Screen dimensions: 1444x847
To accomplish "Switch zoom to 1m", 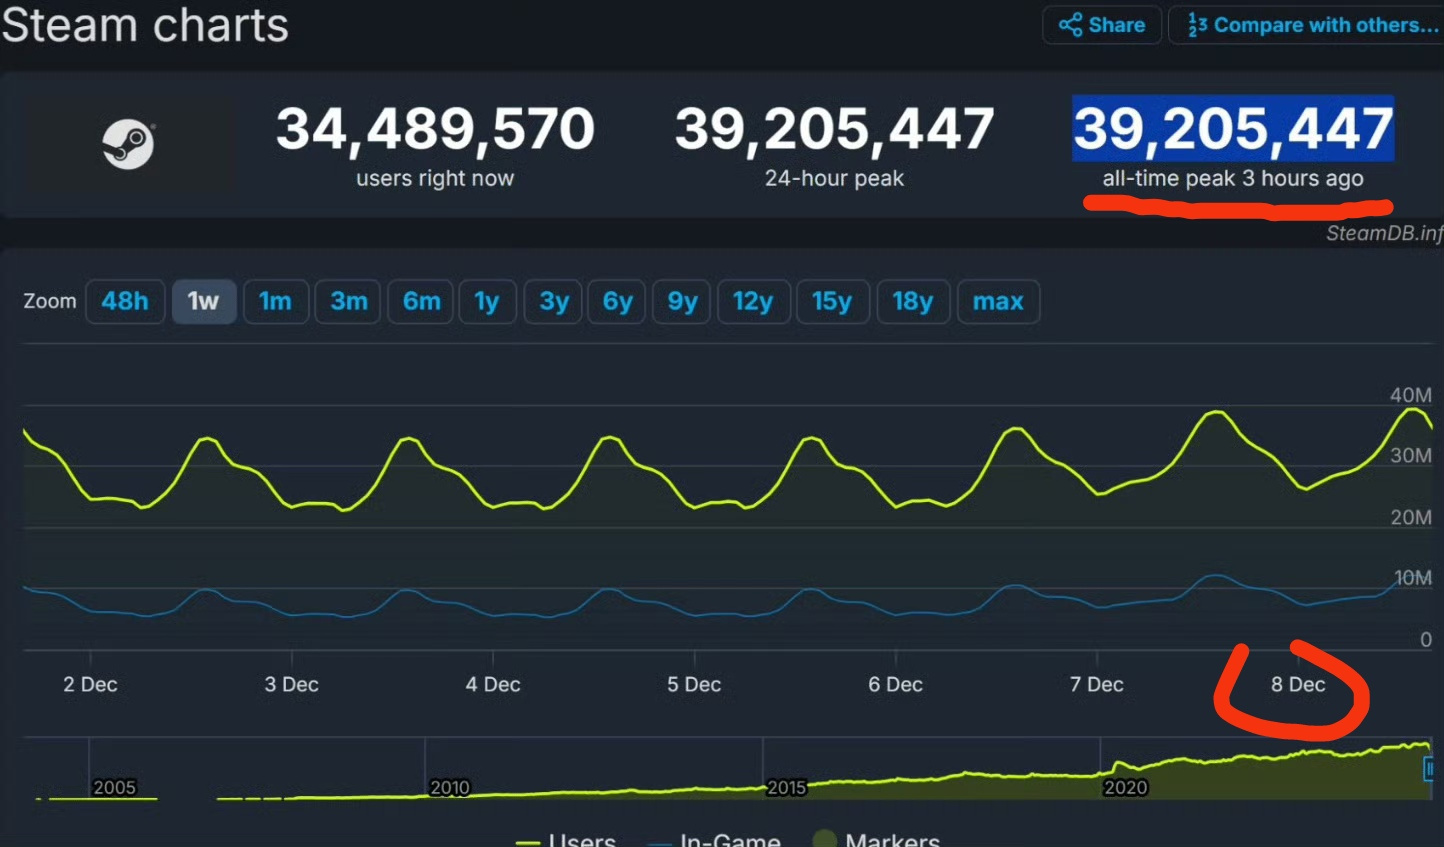I will (x=275, y=301).
